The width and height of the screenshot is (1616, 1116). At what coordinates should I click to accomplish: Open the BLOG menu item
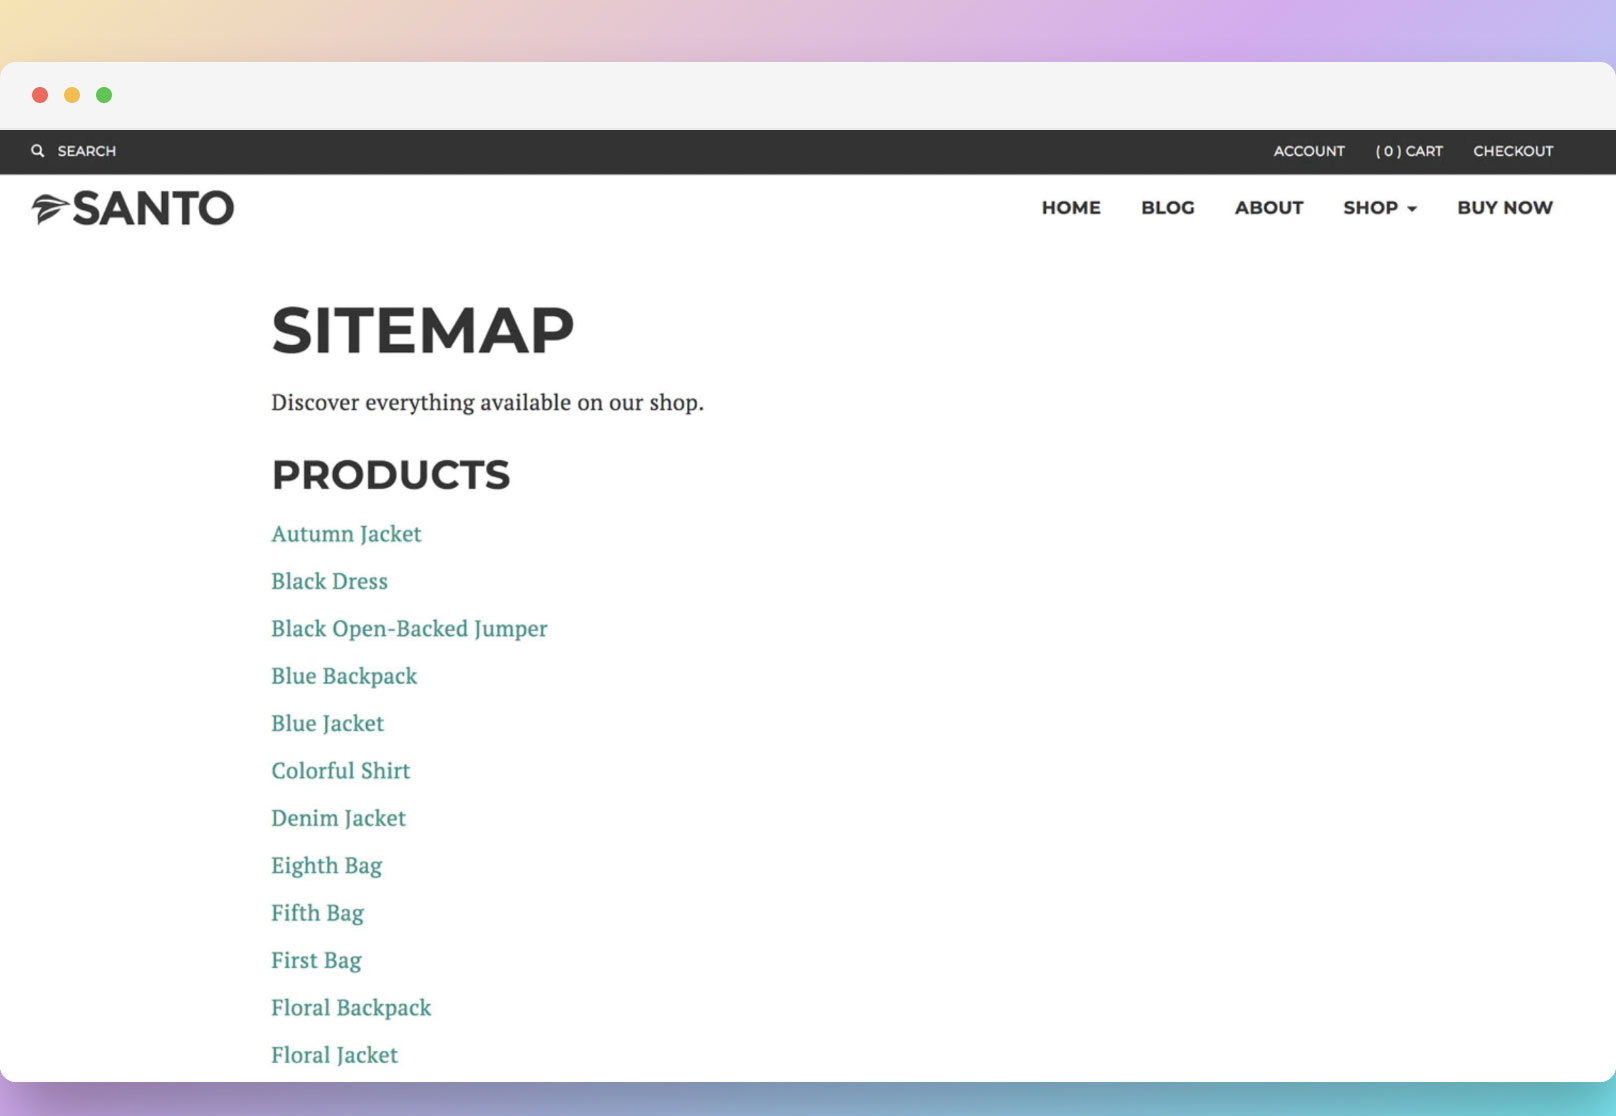[x=1168, y=208]
